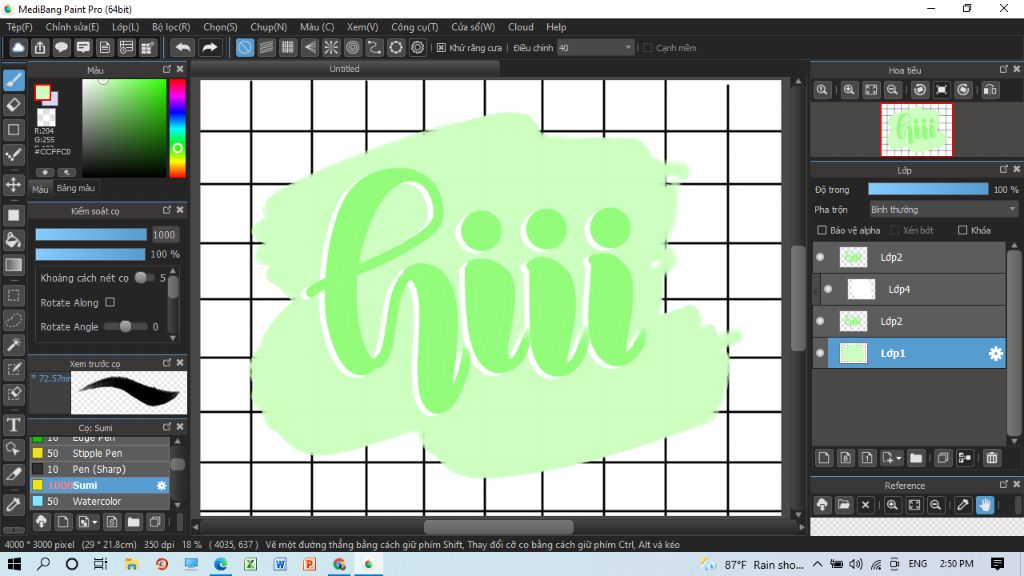Select the Move tool
Screen dimensions: 1024x576
14,185
